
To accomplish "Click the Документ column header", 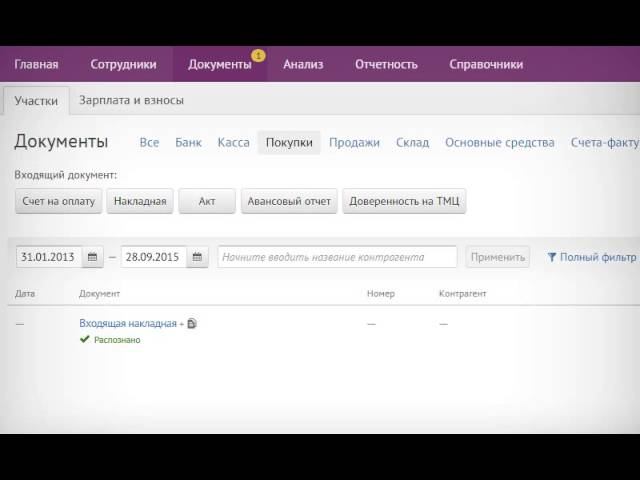I will coord(99,293).
